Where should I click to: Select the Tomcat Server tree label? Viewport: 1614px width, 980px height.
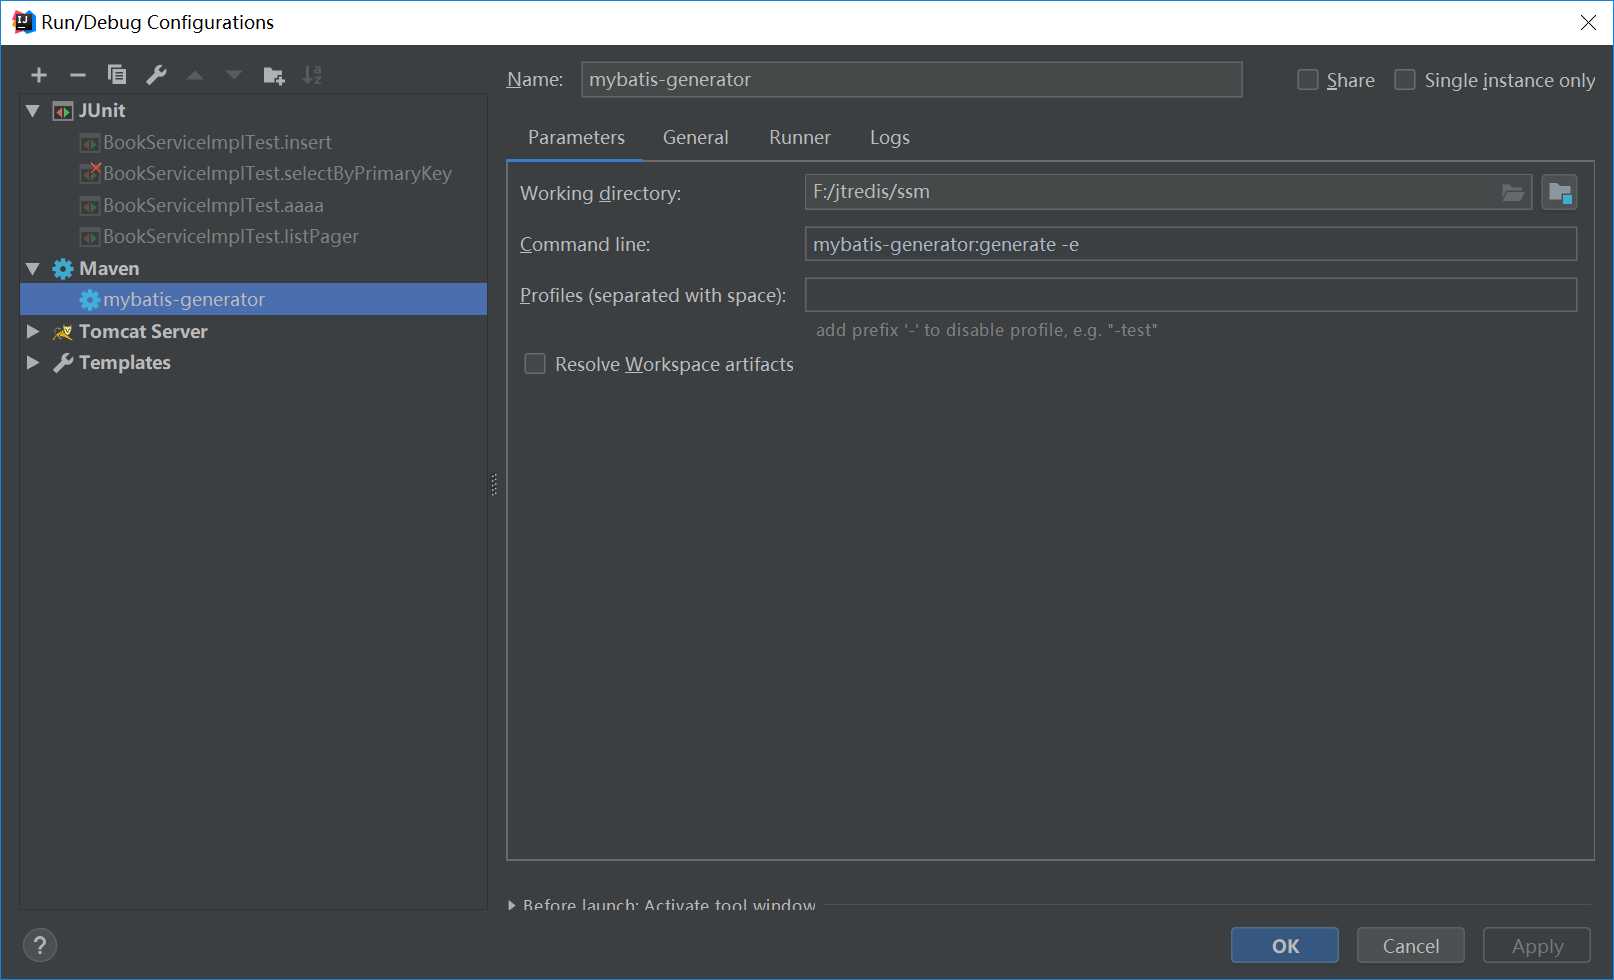(x=143, y=331)
